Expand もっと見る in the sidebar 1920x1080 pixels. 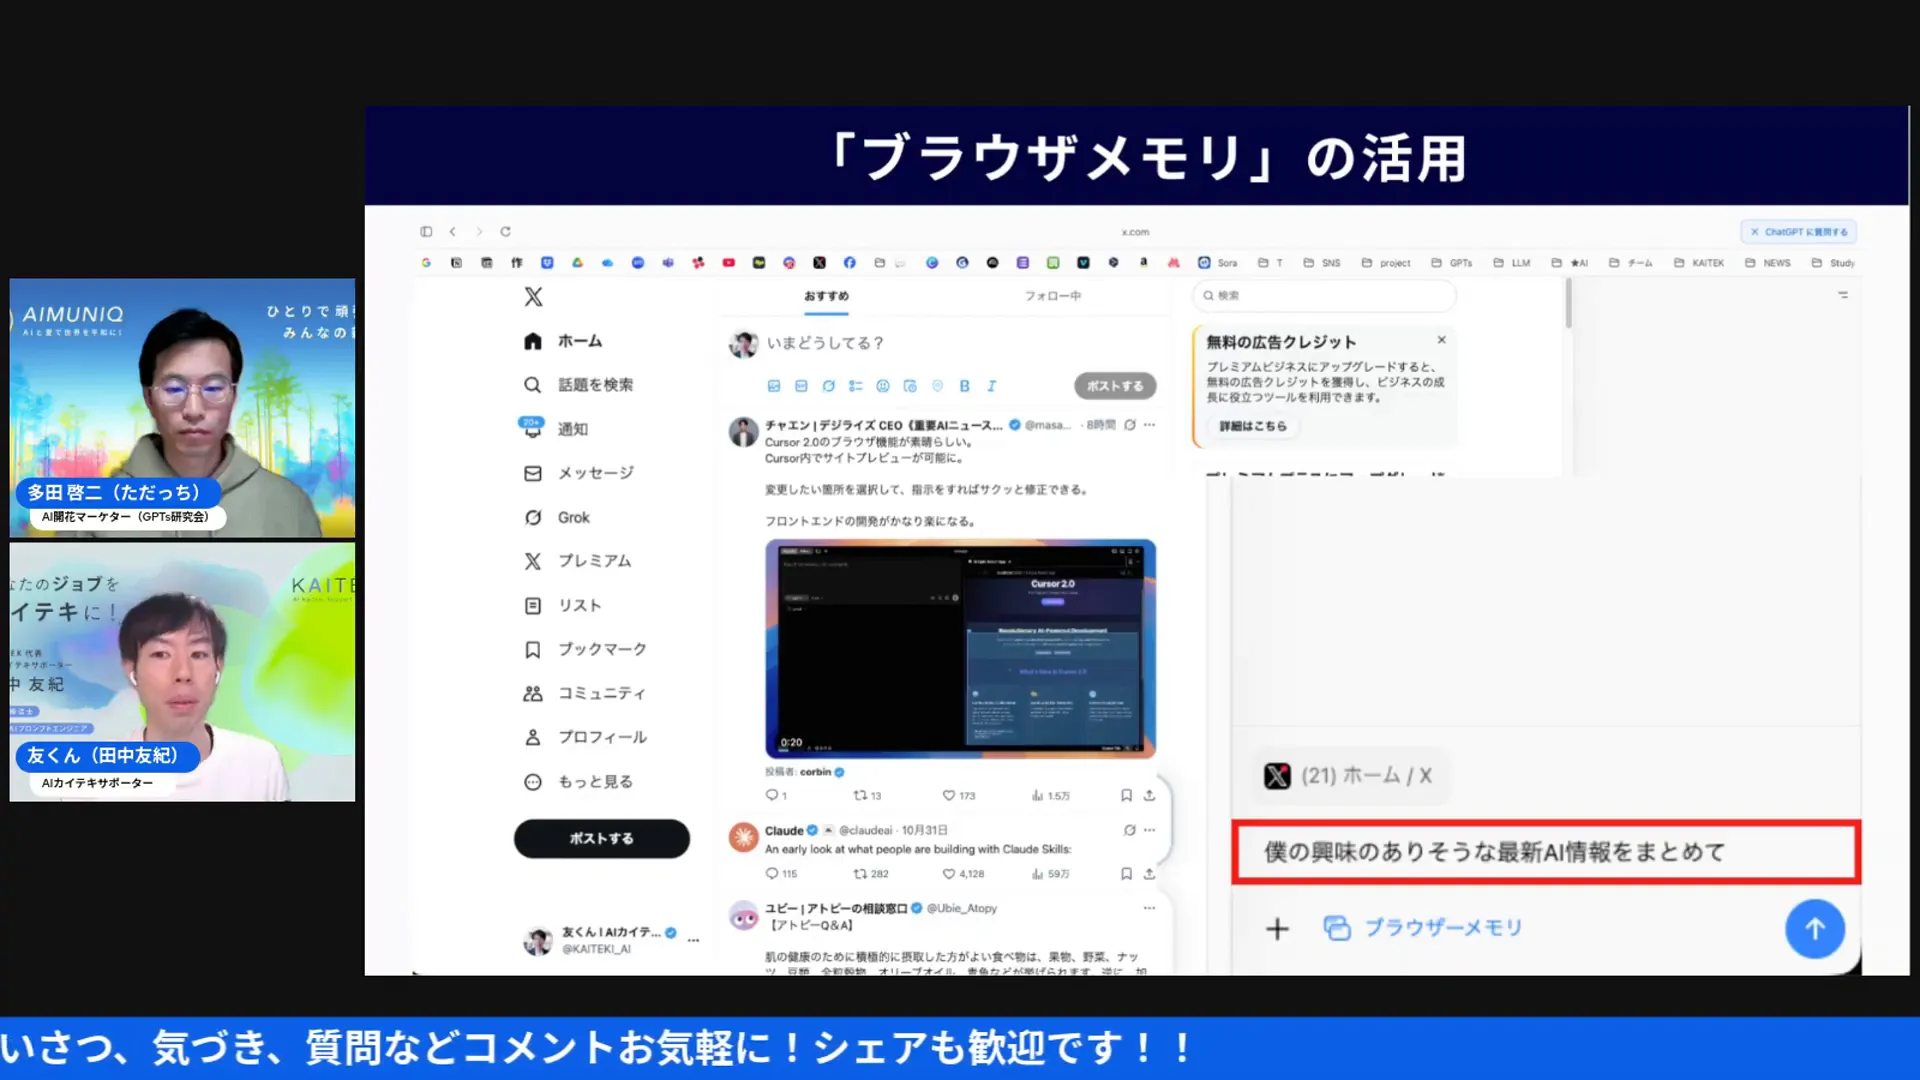tap(598, 781)
